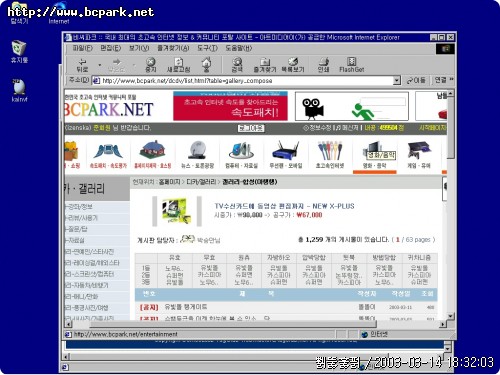Open the Search (검색) toolbar icon

pos(237,65)
